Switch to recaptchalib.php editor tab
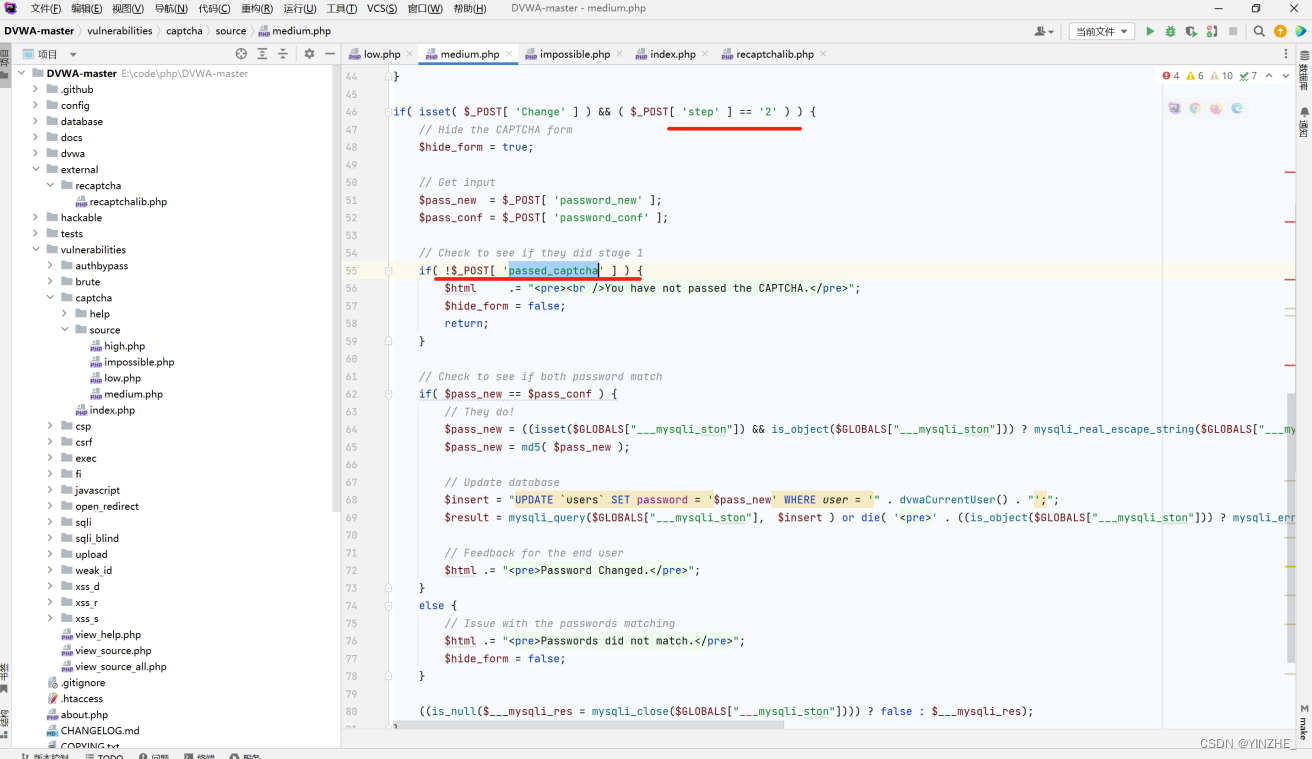 pos(775,54)
